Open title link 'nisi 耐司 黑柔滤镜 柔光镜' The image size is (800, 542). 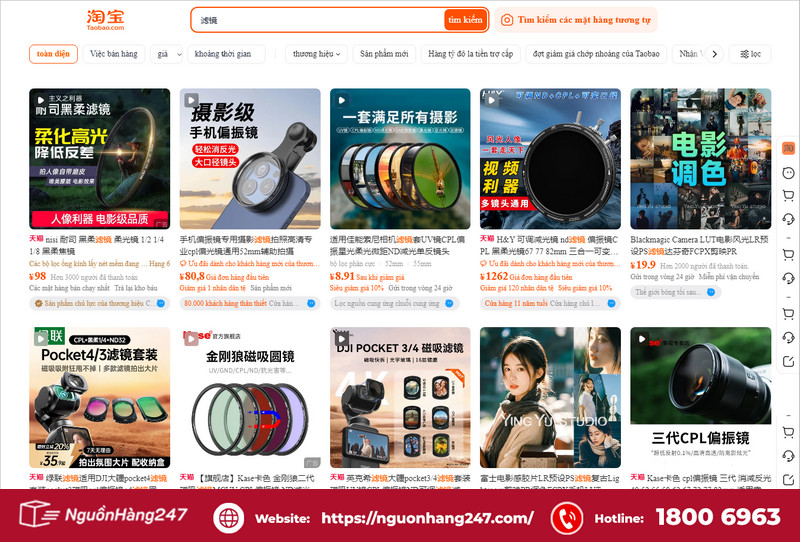97,245
